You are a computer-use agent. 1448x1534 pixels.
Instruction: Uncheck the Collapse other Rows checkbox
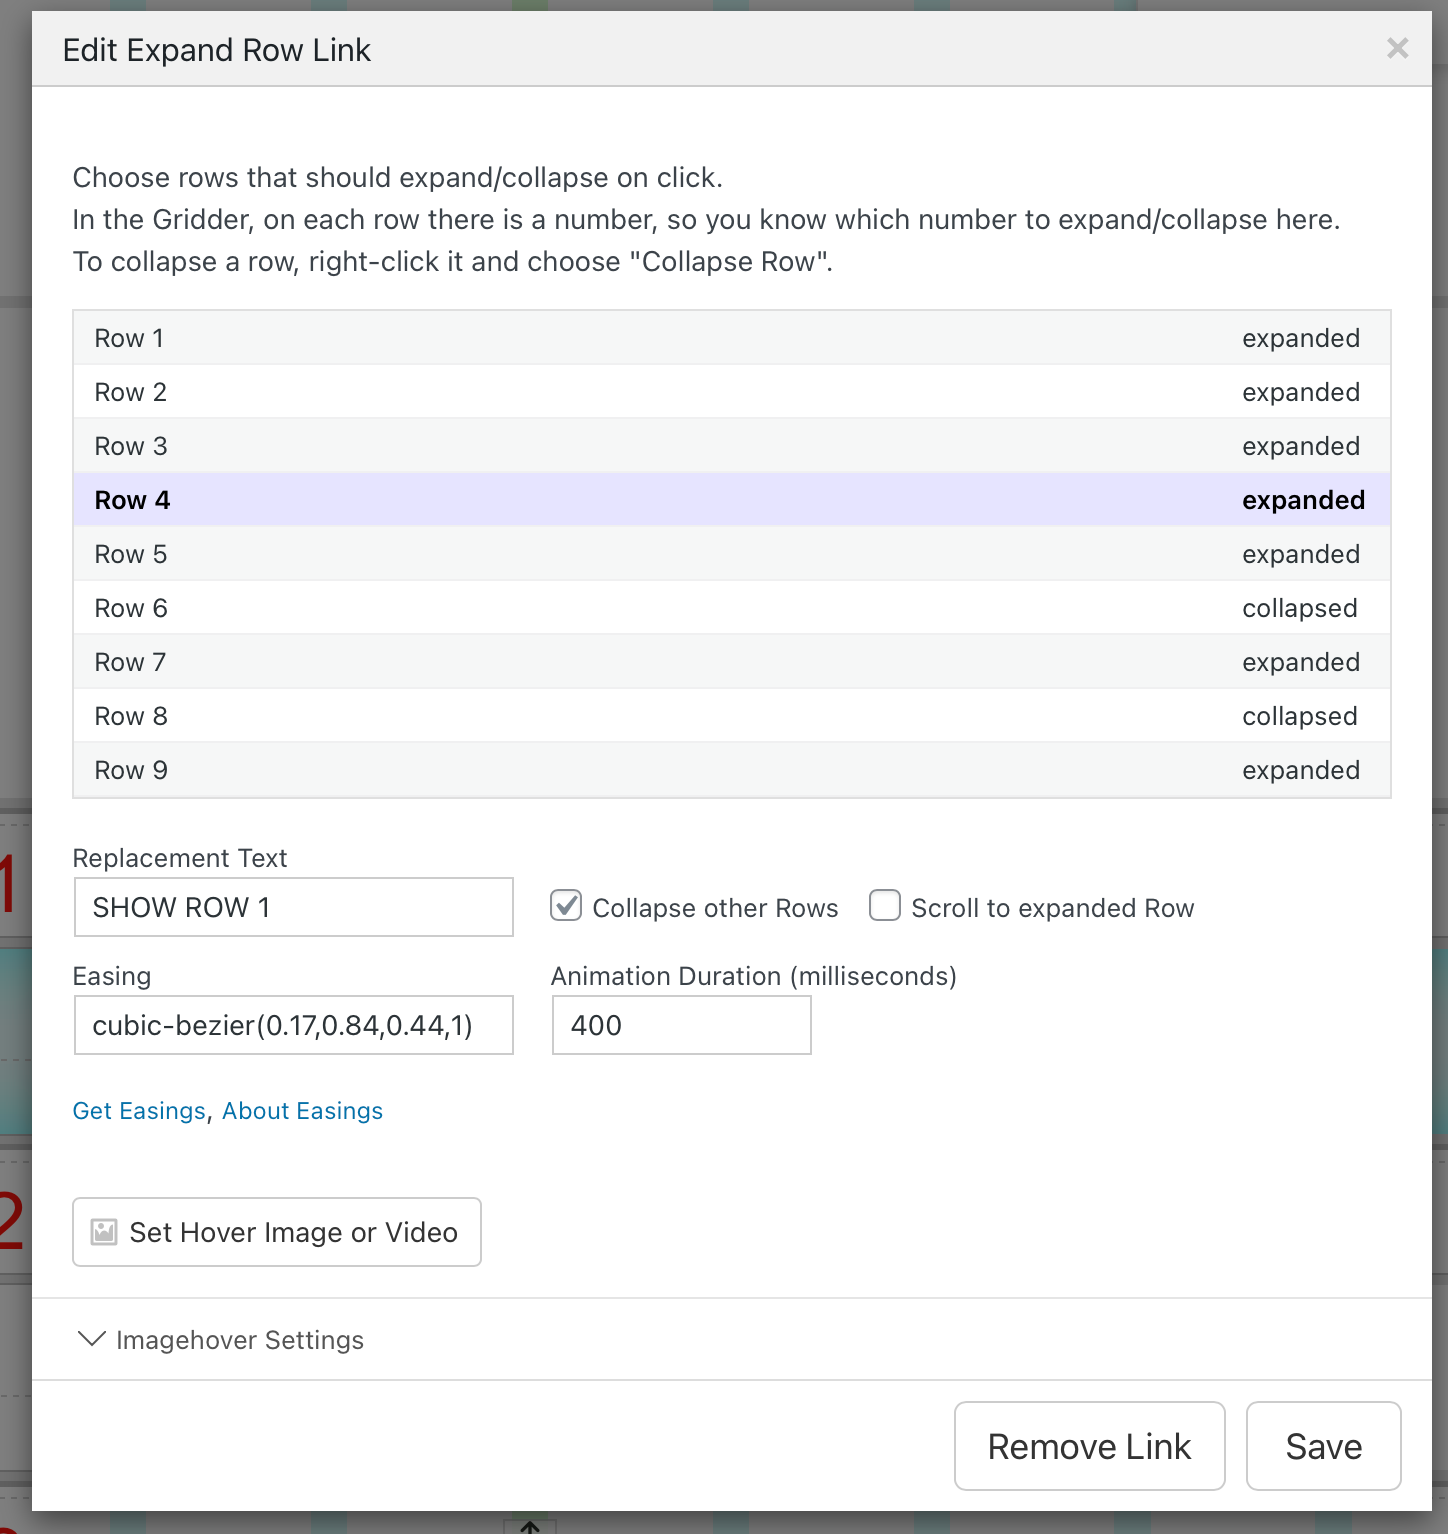coord(566,906)
